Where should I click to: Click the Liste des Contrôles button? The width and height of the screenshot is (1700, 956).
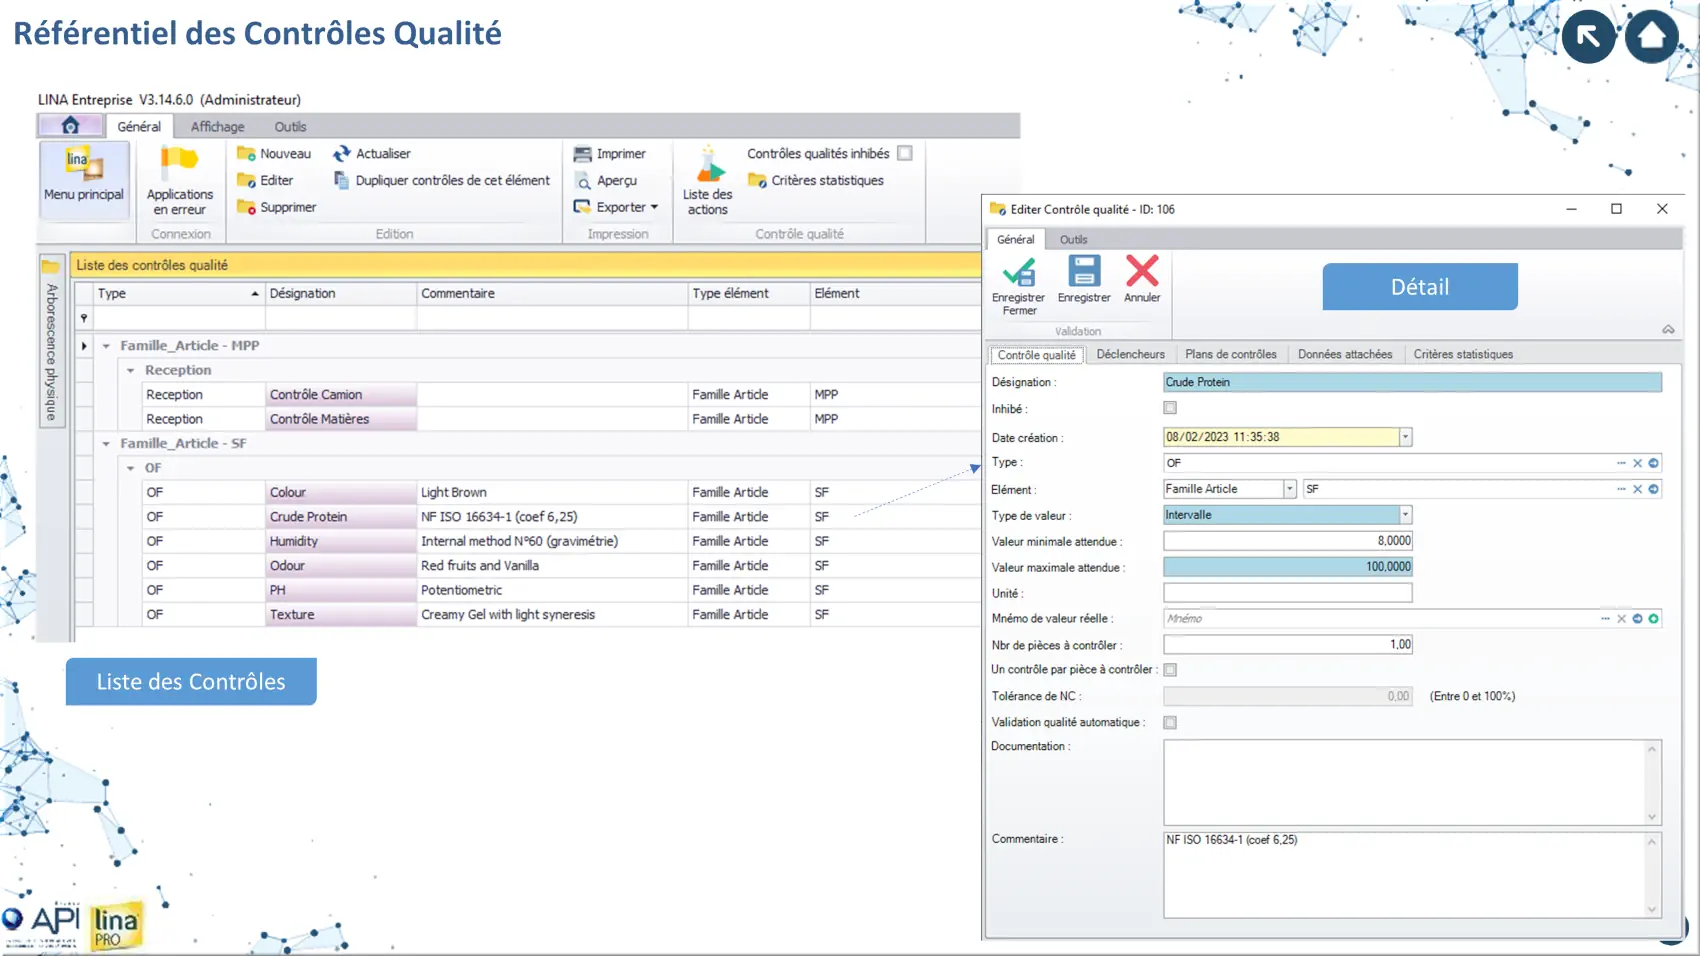191,681
